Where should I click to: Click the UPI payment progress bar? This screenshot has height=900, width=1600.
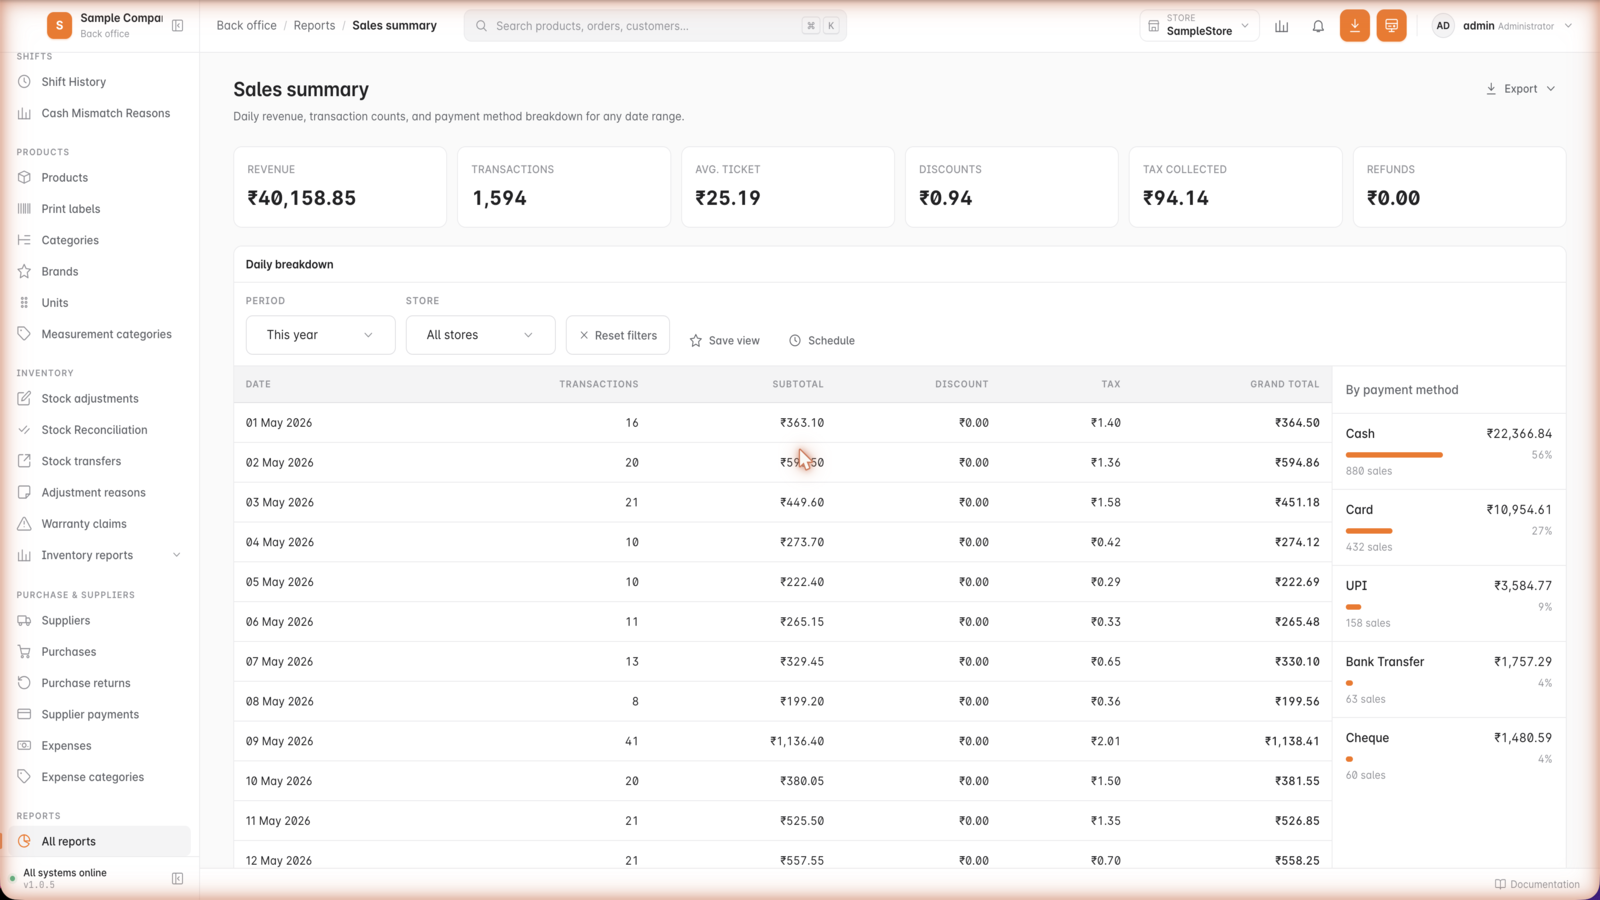pos(1353,607)
